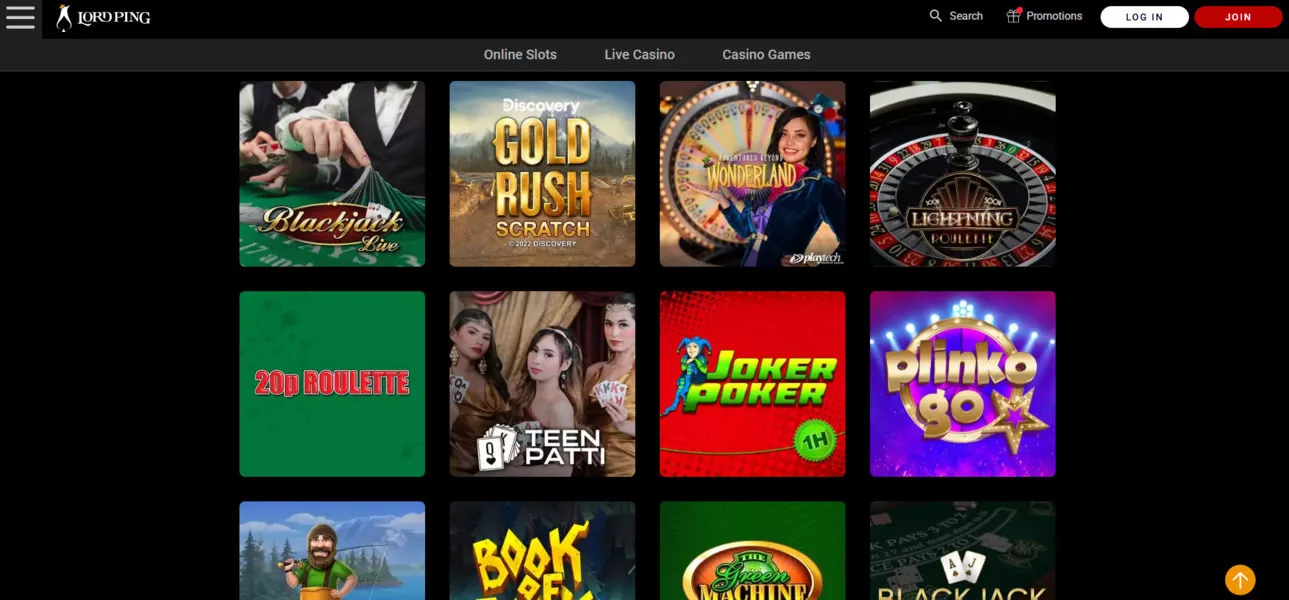The width and height of the screenshot is (1289, 600).
Task: Select the 20p Roulette tile
Action: 332,384
